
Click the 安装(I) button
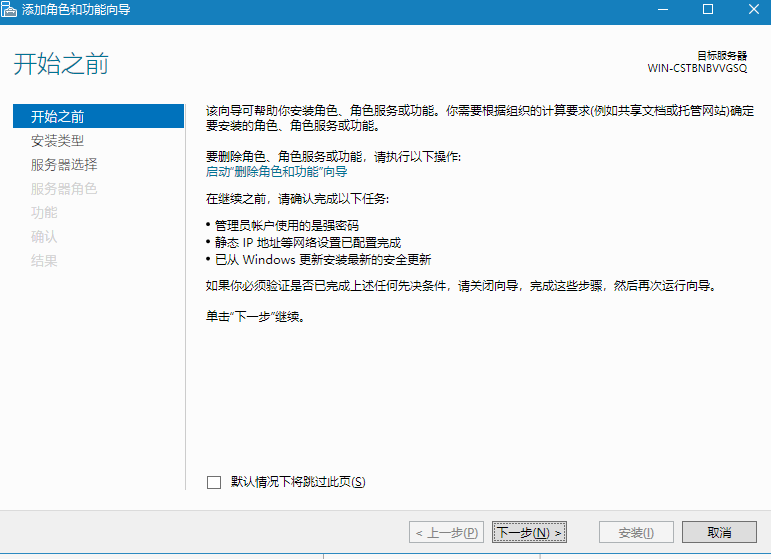pyautogui.click(x=636, y=532)
